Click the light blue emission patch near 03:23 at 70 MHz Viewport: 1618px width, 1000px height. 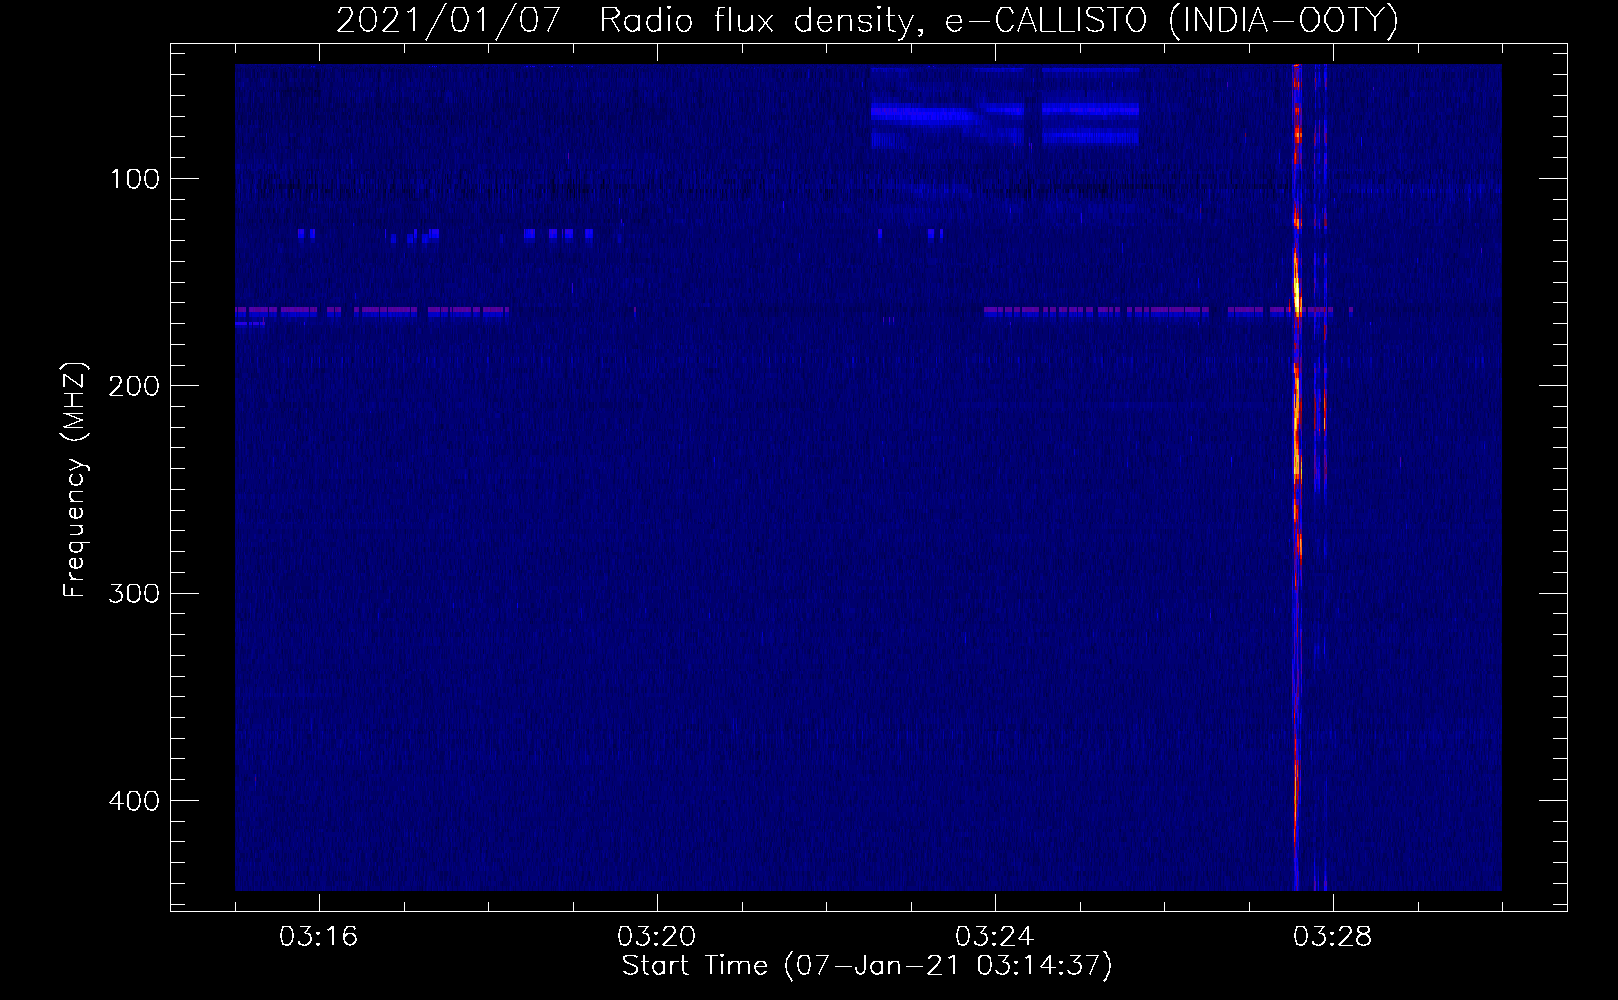922,113
